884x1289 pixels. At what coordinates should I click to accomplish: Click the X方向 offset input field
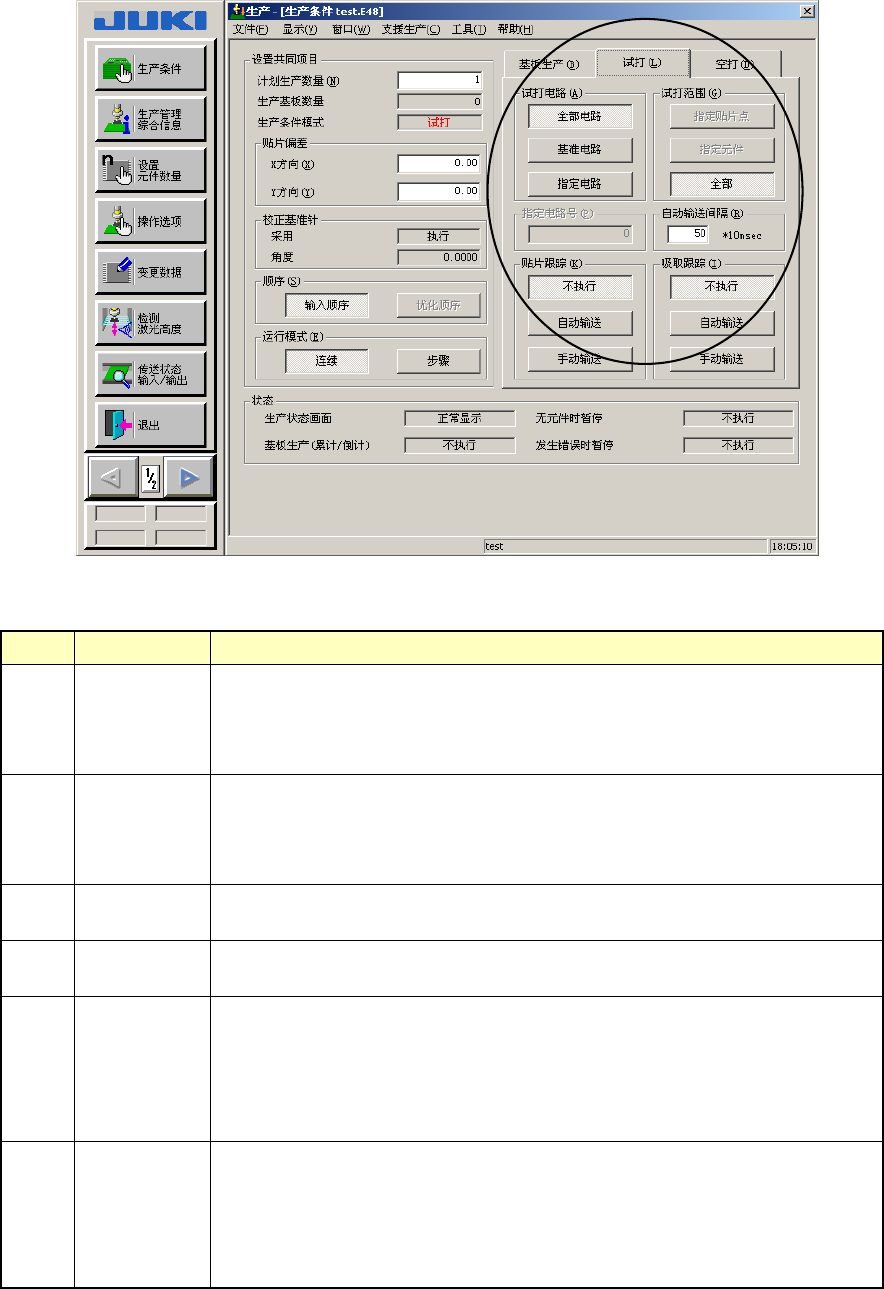click(x=440, y=164)
